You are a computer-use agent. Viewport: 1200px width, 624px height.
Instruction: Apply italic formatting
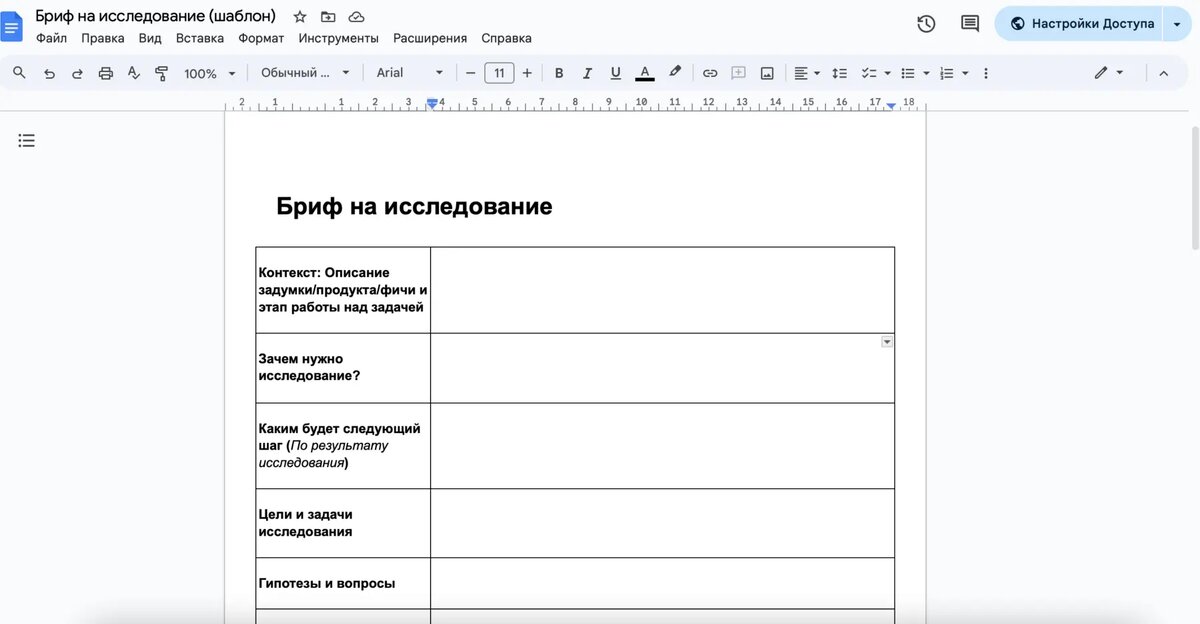587,72
